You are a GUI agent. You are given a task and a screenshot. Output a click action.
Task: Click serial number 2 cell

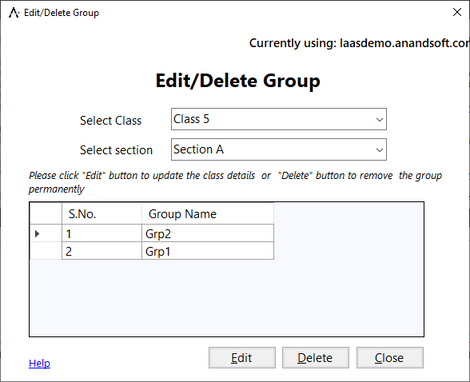102,251
